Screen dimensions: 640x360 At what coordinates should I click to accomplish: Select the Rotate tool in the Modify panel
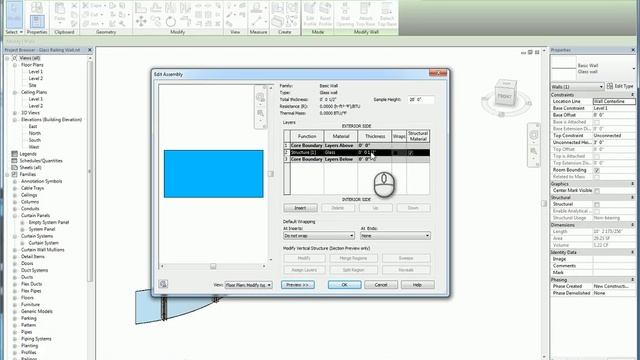(x=171, y=21)
